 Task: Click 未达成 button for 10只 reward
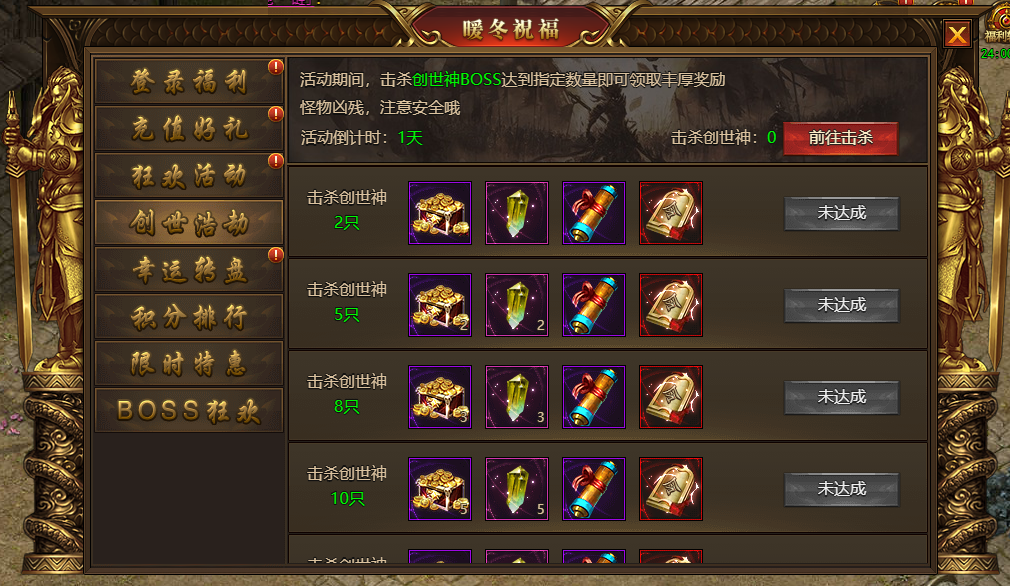(x=841, y=489)
